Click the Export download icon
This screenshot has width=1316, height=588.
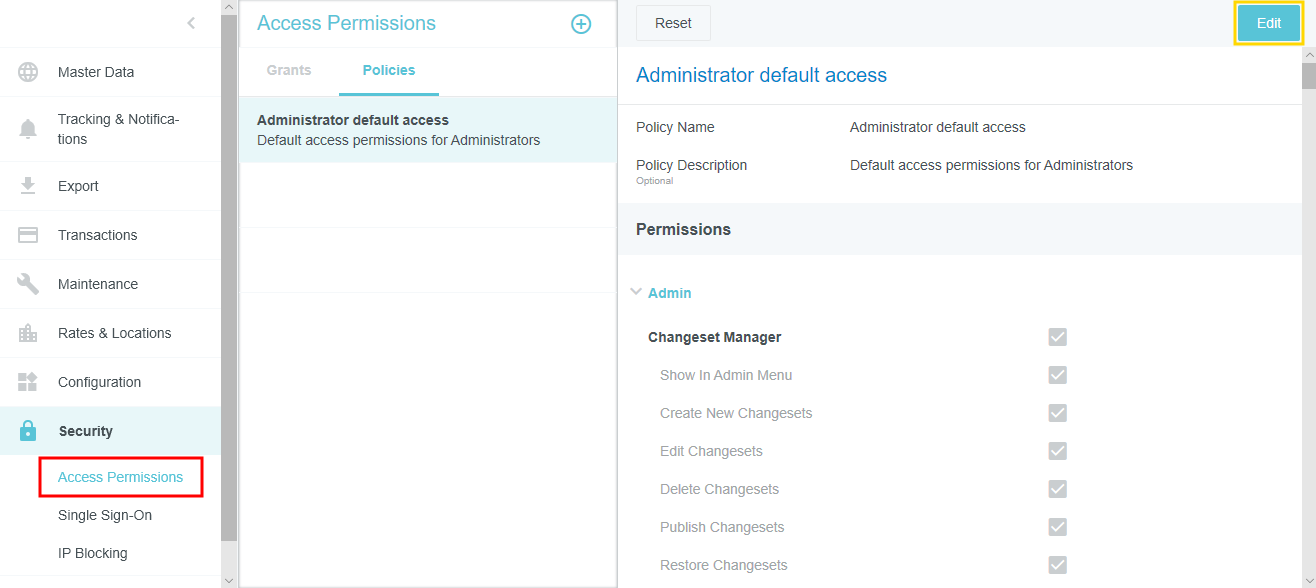28,186
